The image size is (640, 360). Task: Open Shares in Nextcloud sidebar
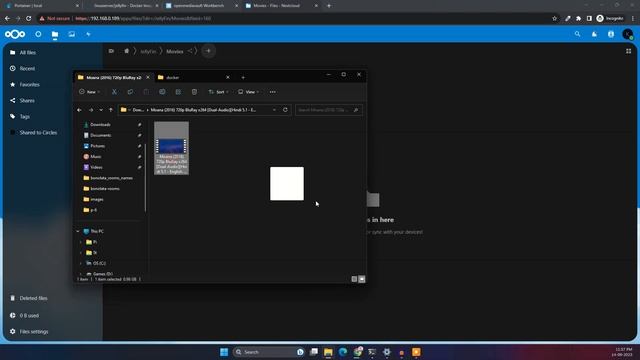tap(27, 100)
